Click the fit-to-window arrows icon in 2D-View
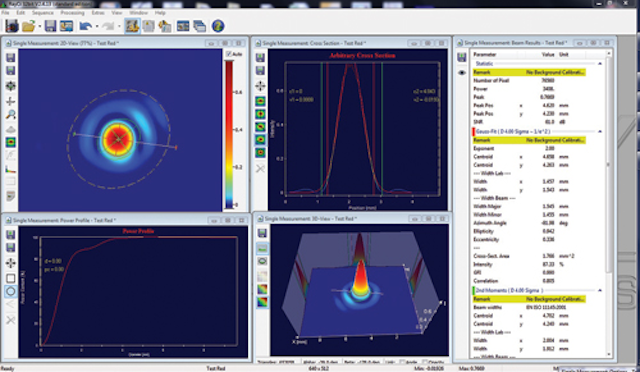This screenshot has height=372, width=640. tap(11, 86)
